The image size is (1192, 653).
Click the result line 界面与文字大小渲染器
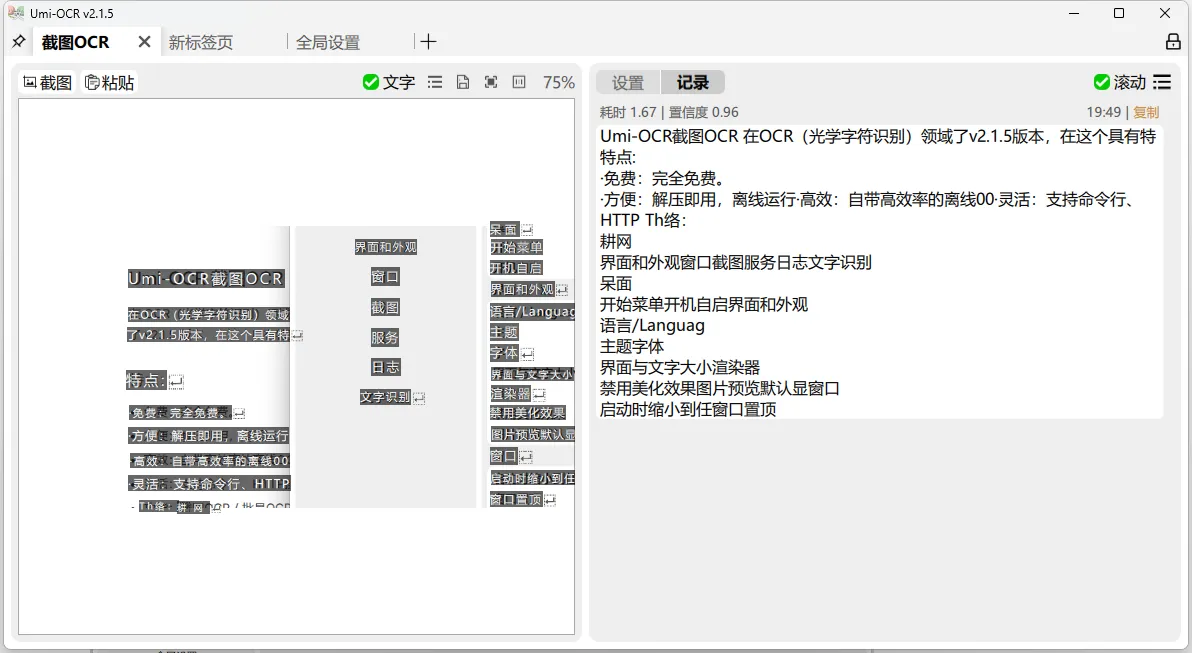[x=680, y=367]
